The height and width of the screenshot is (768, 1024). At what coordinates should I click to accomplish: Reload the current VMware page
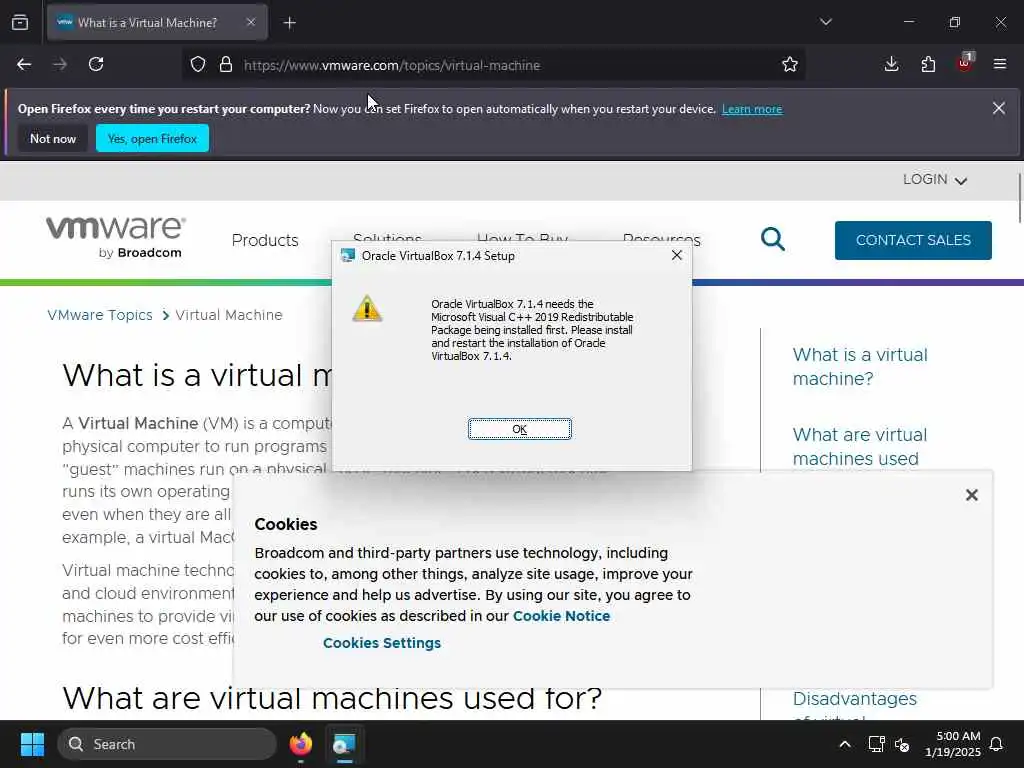pos(96,64)
